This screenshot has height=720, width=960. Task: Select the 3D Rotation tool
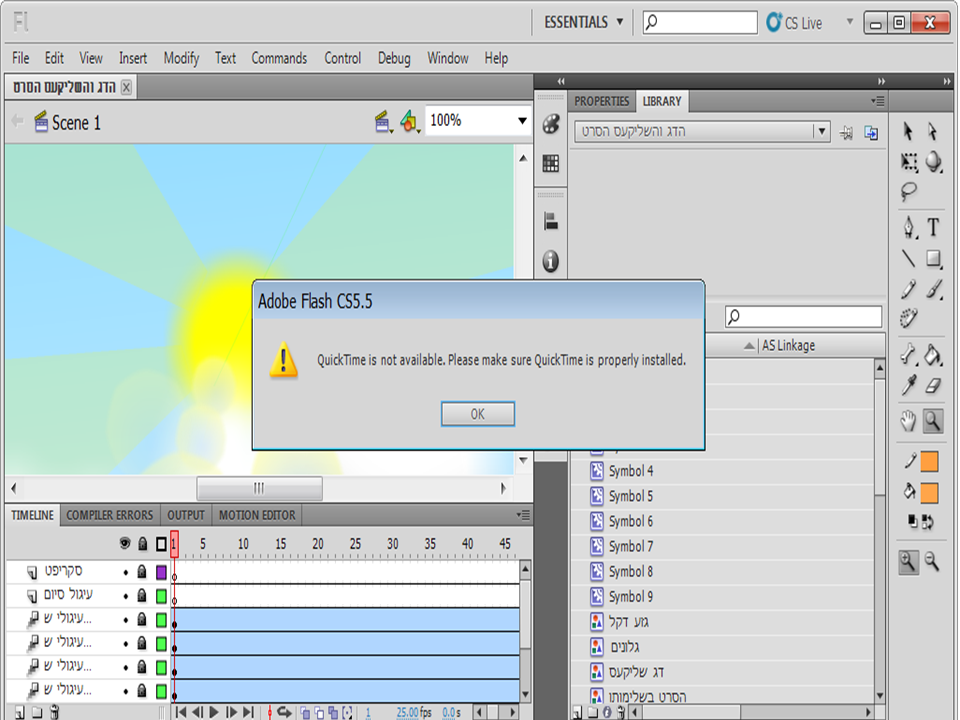point(933,162)
